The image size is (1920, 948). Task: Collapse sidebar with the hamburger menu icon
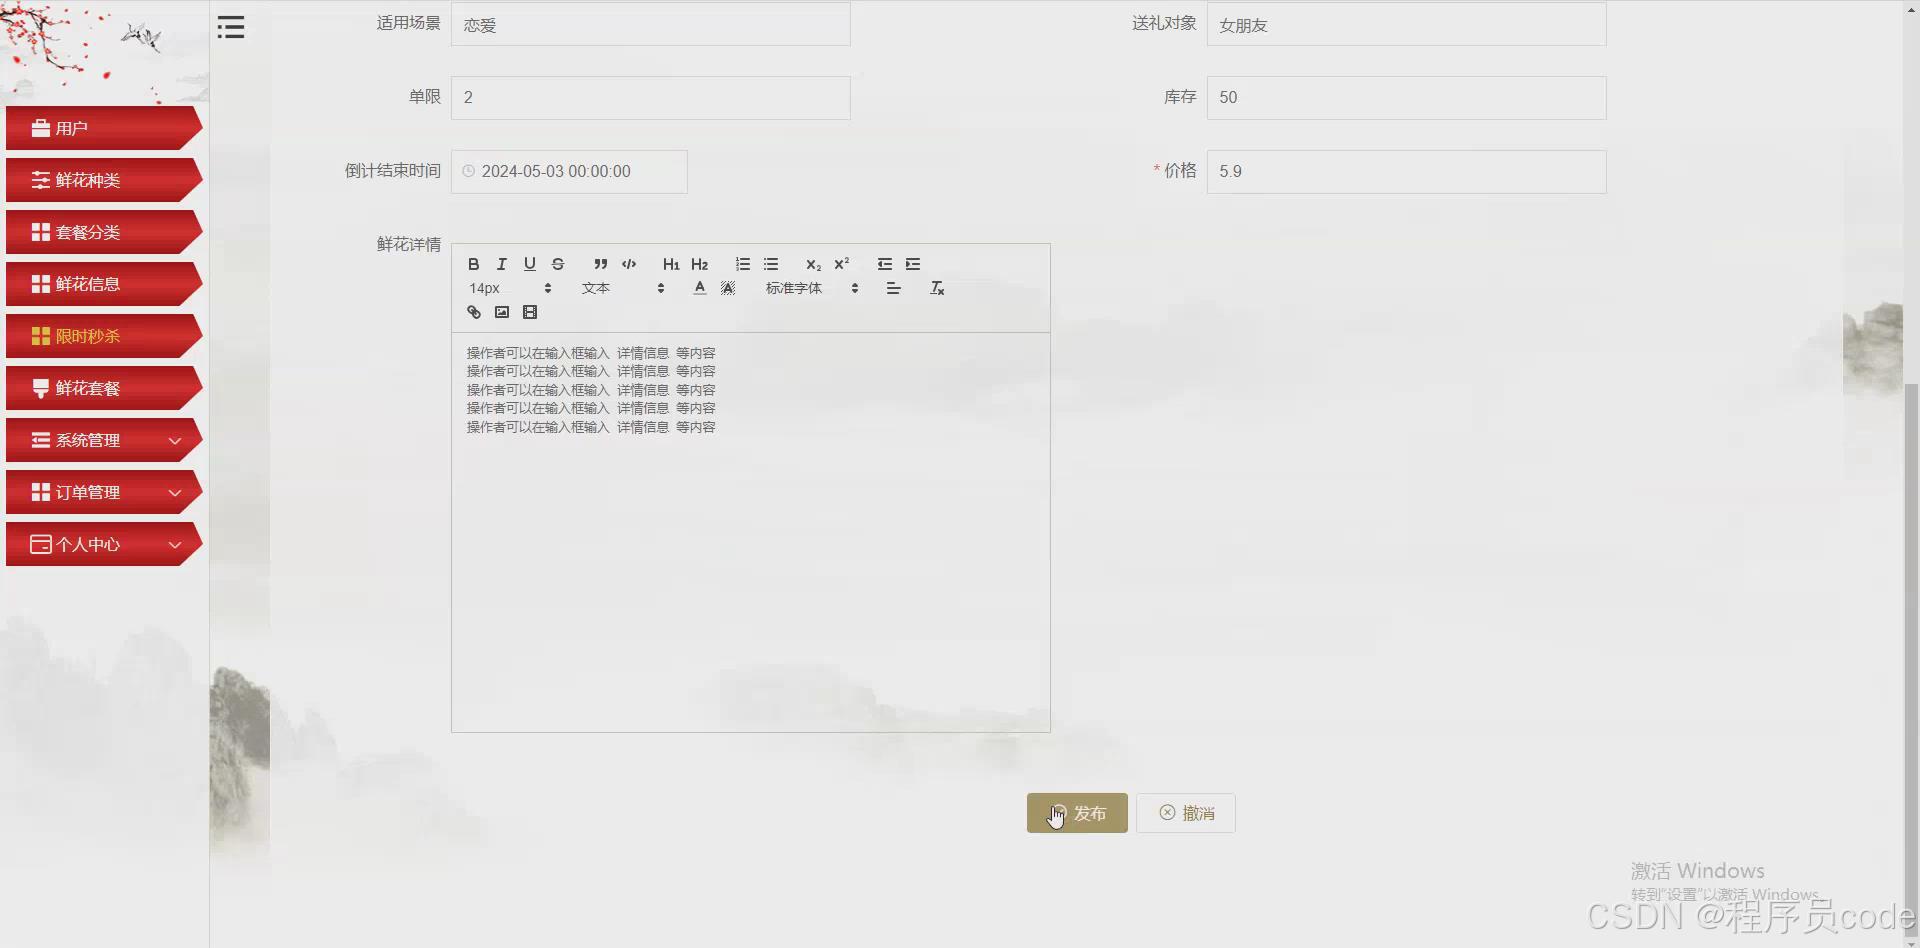pos(231,27)
